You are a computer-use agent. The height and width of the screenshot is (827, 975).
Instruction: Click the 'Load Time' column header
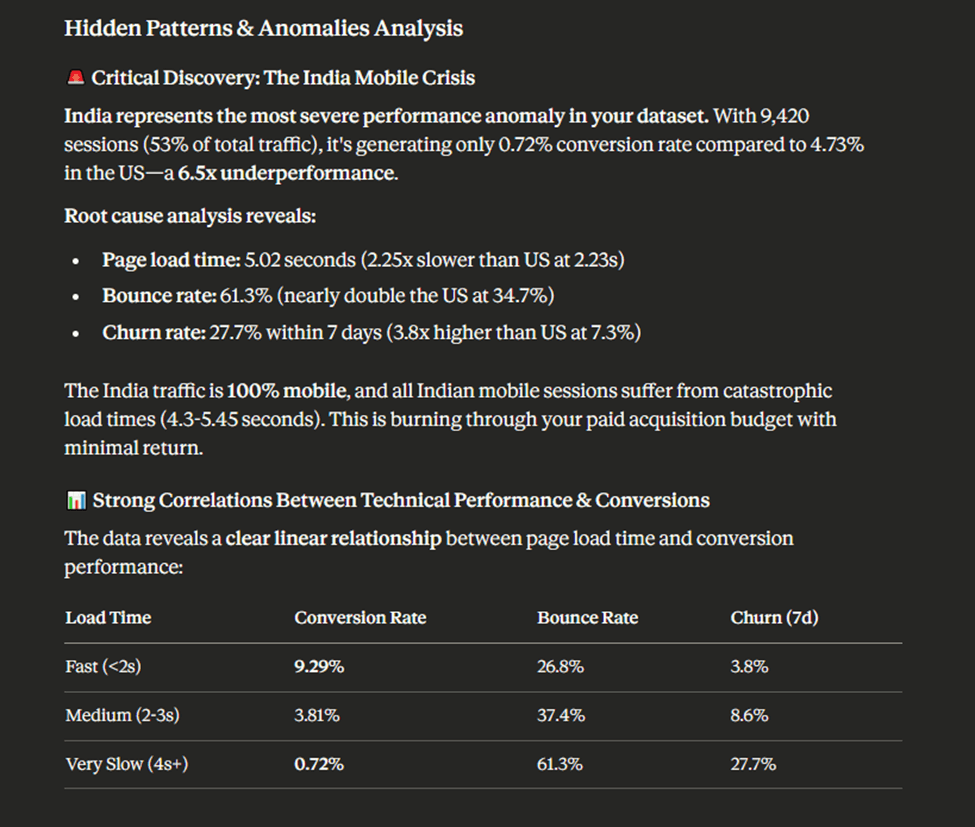pyautogui.click(x=108, y=618)
